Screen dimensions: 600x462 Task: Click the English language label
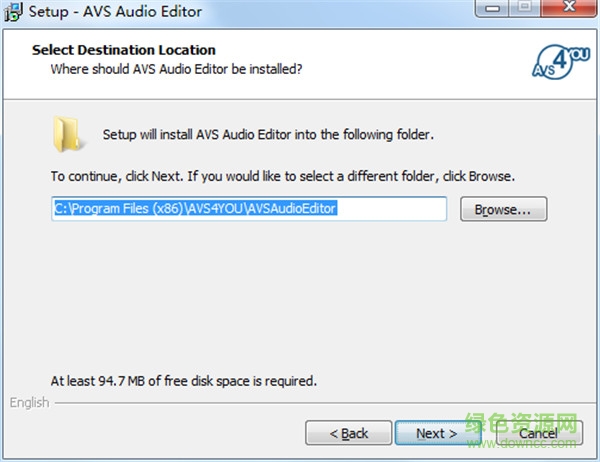[28, 403]
